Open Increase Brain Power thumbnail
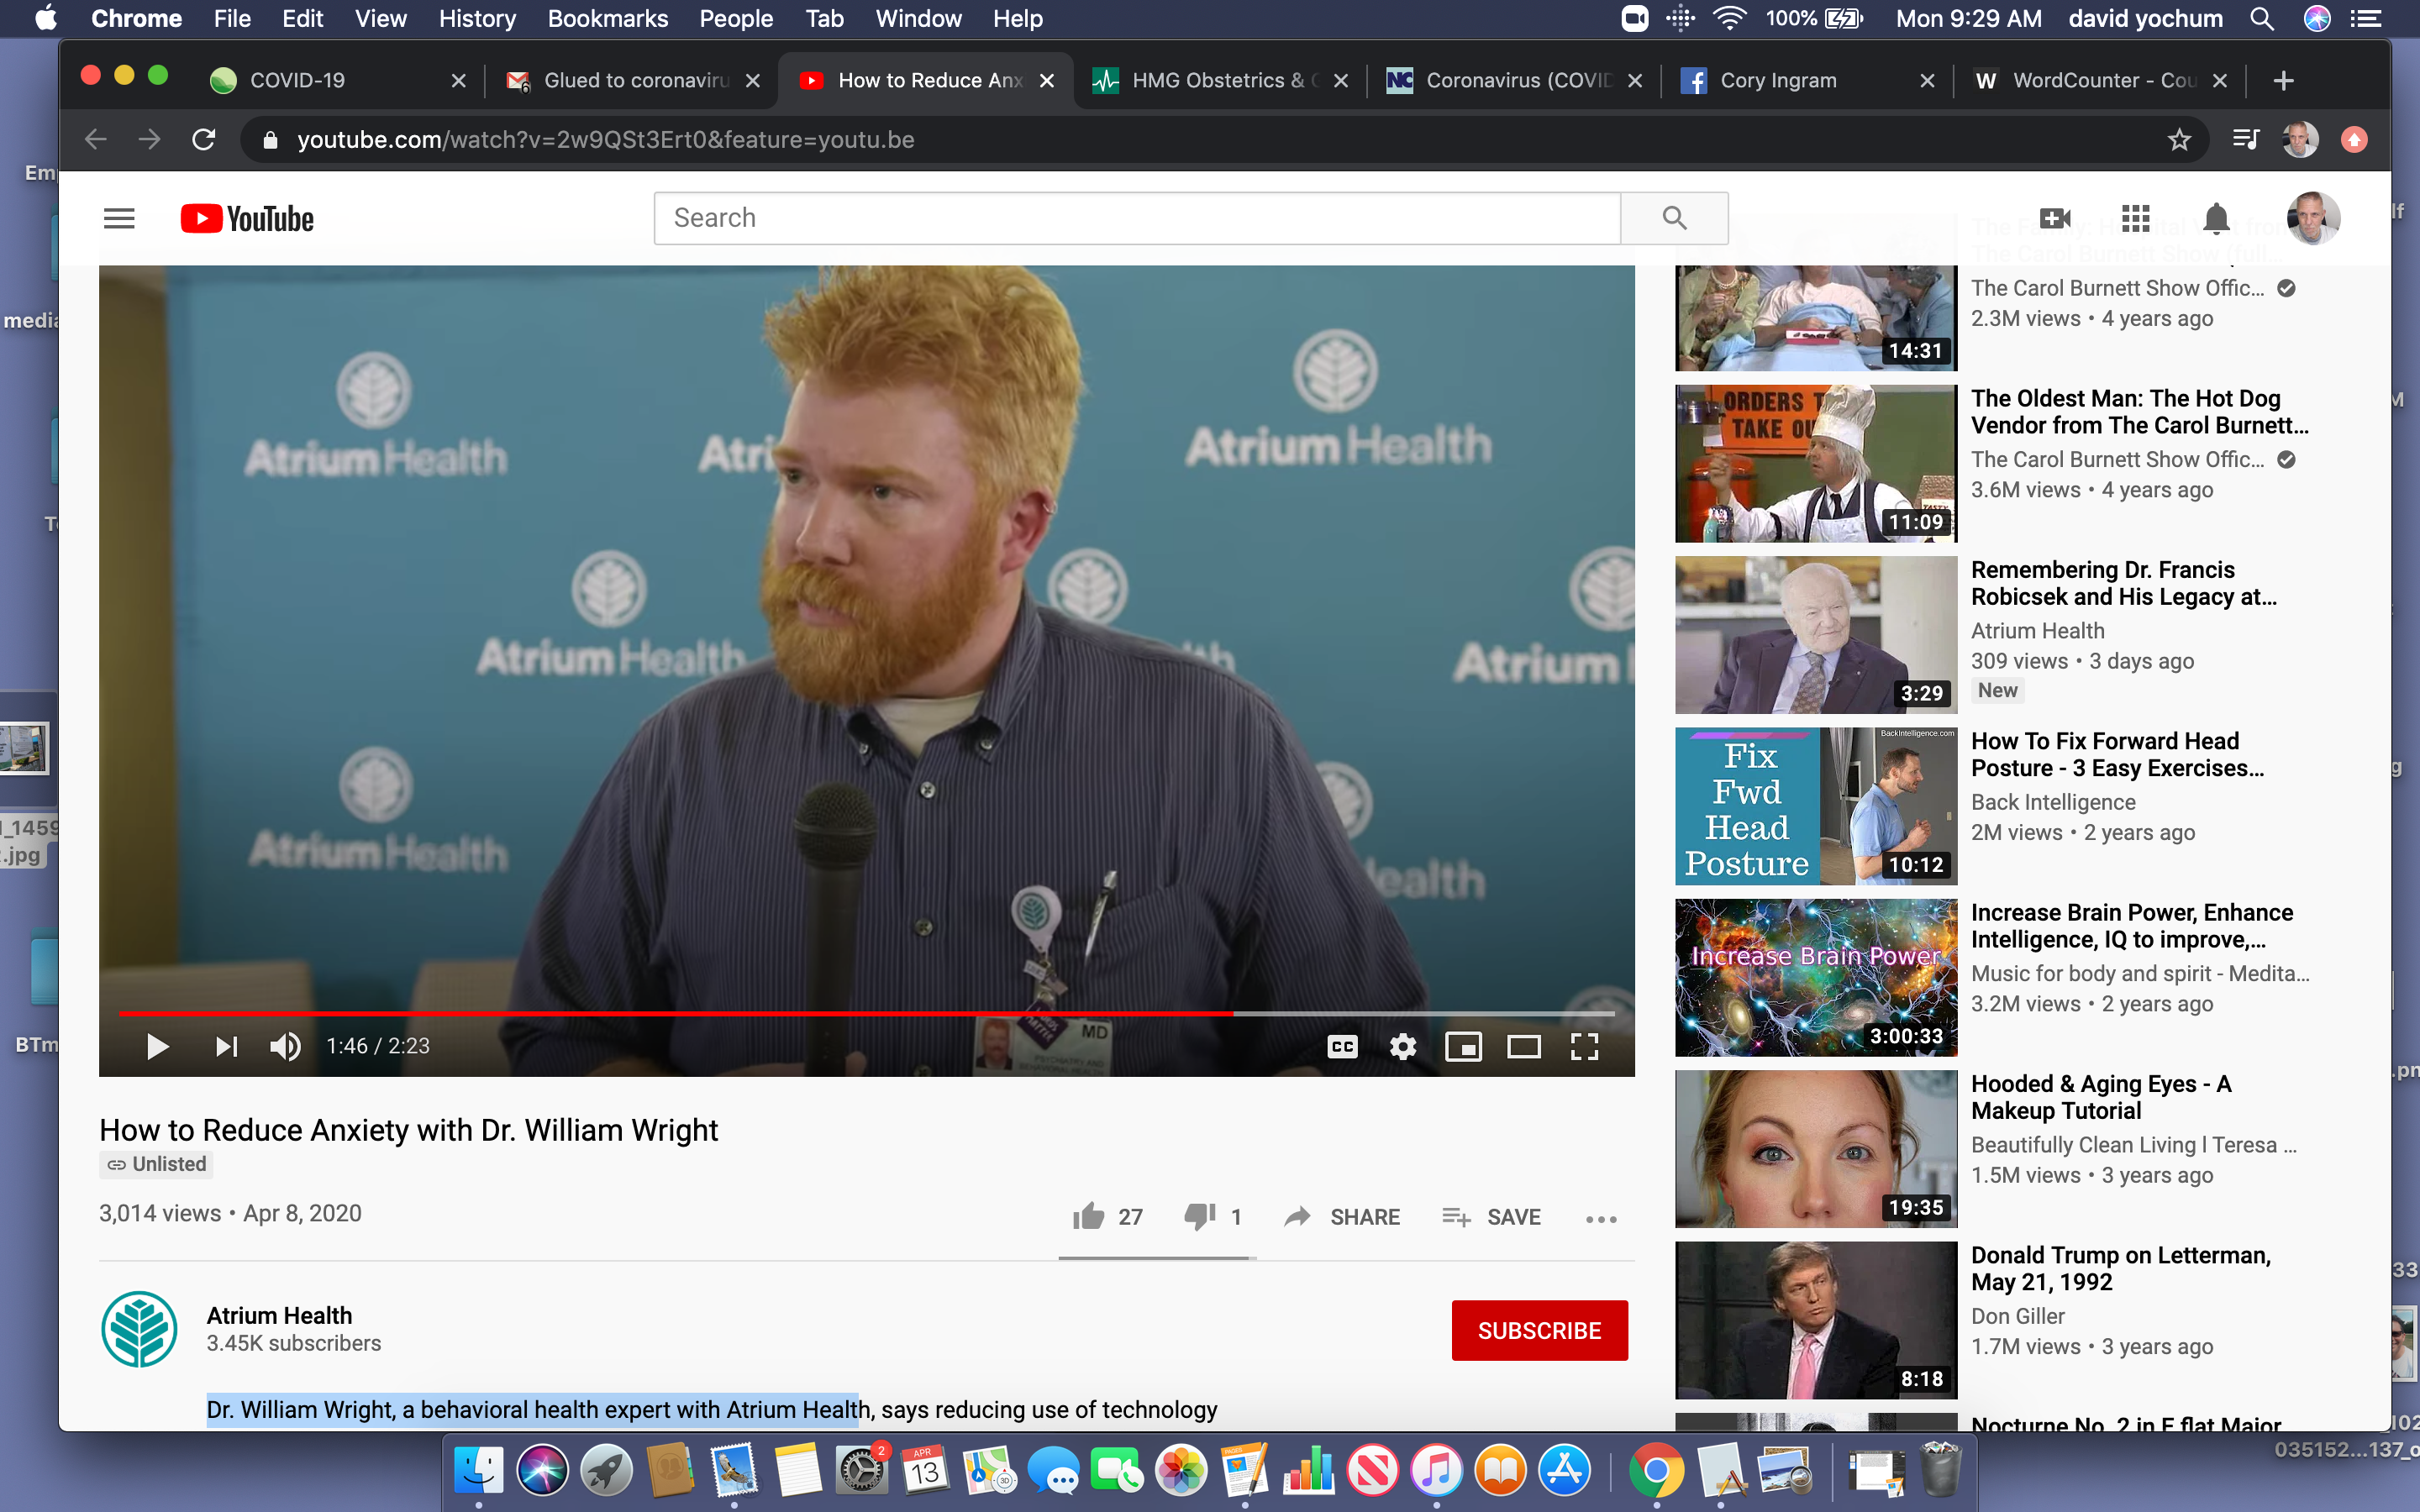This screenshot has height=1512, width=2420. click(x=1815, y=977)
